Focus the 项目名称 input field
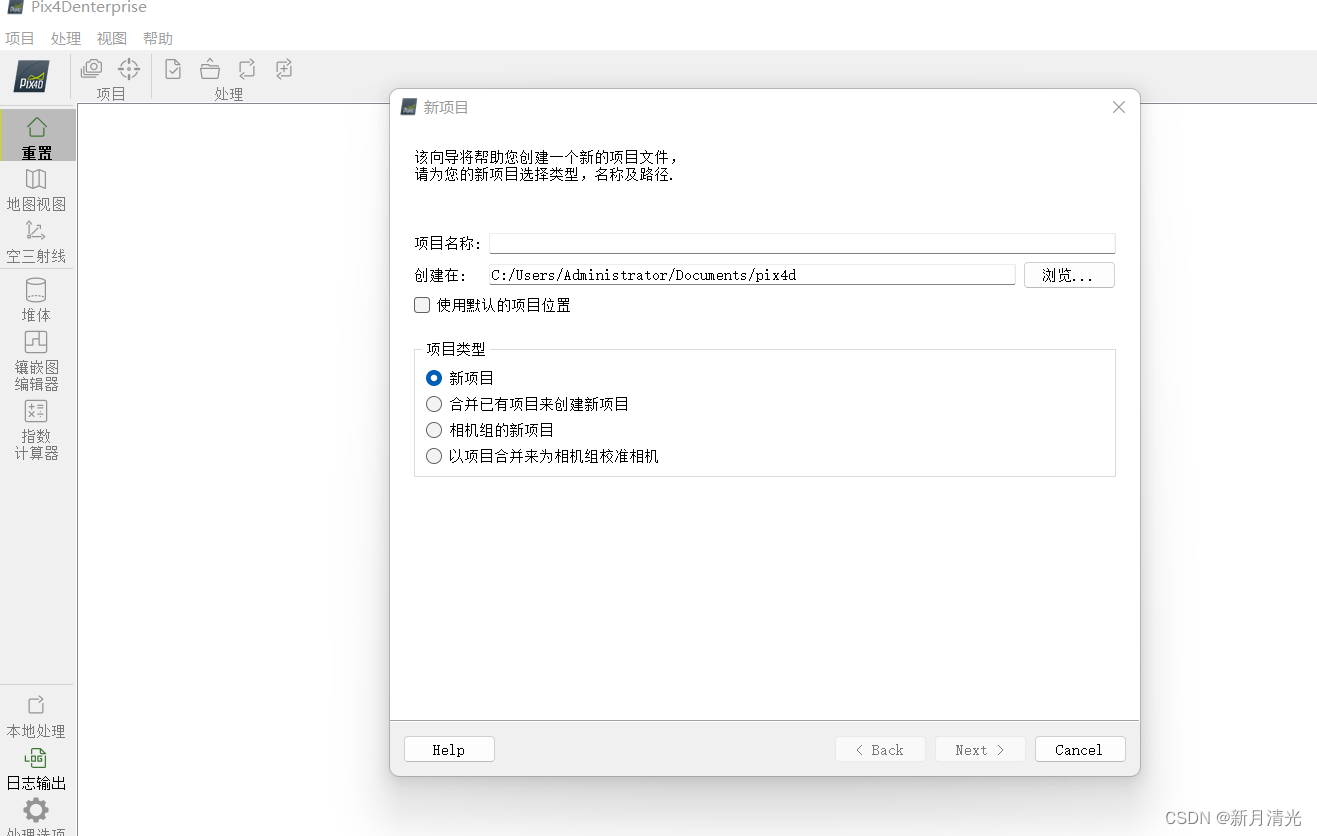 pos(802,243)
